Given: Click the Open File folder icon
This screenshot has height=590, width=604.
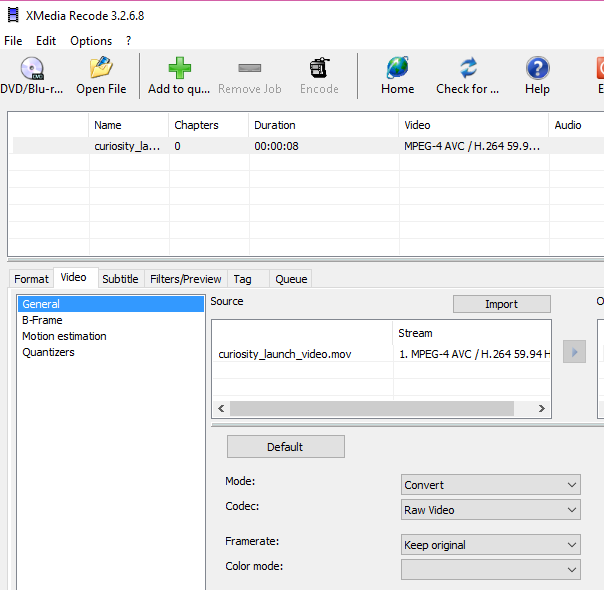Looking at the screenshot, I should (x=101, y=69).
